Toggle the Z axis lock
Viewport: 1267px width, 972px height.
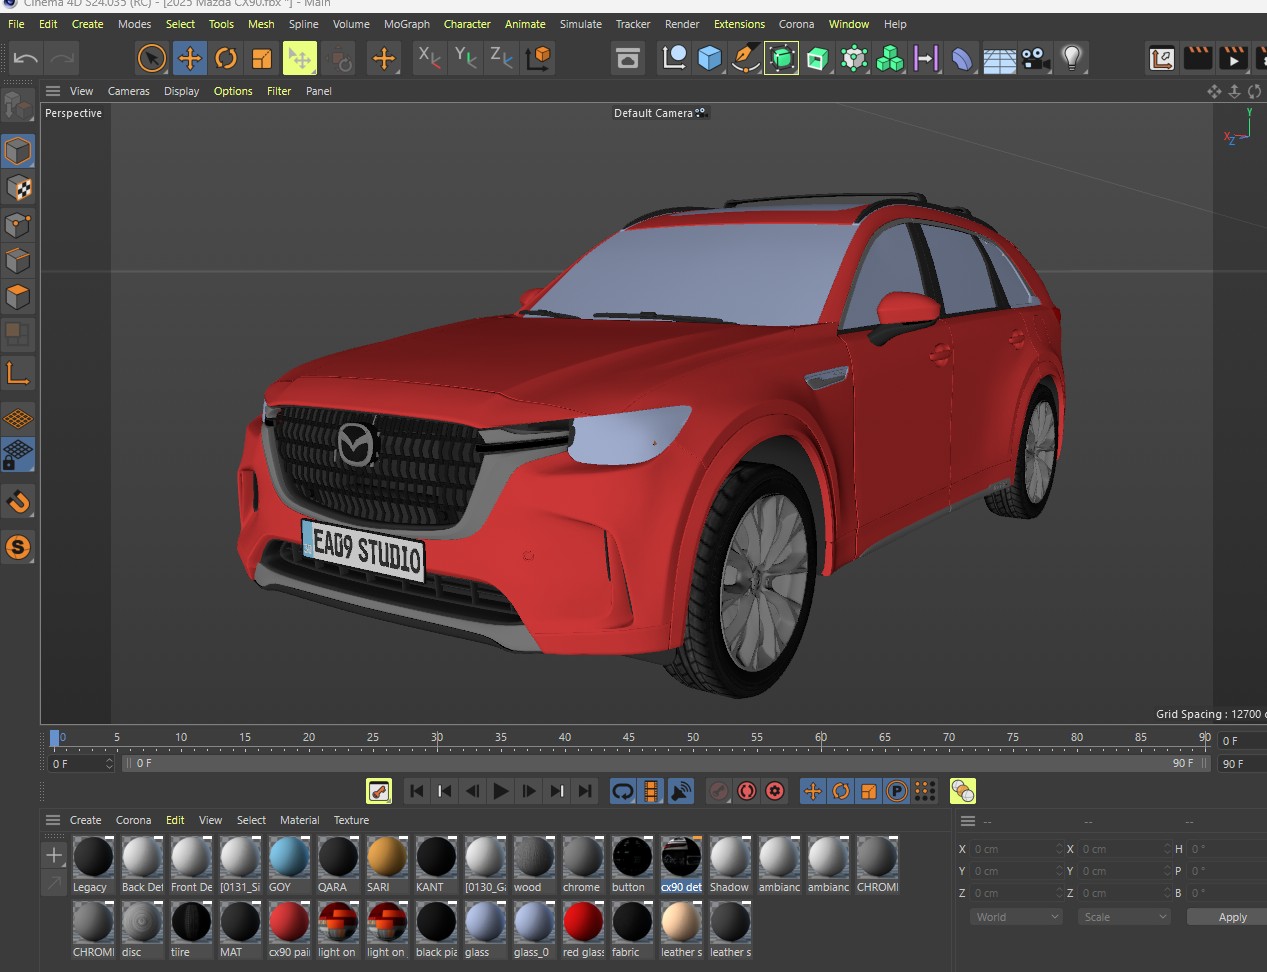click(501, 58)
